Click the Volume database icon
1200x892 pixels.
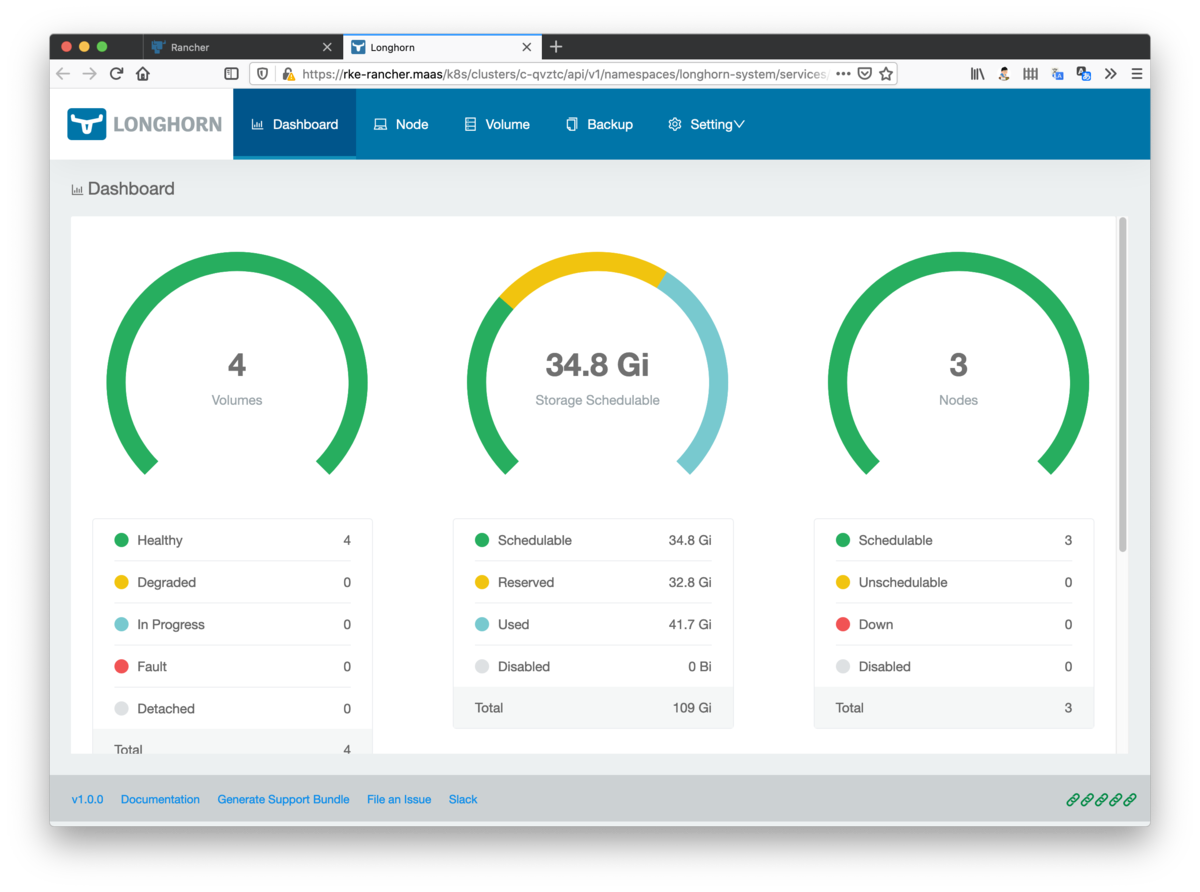(x=470, y=124)
